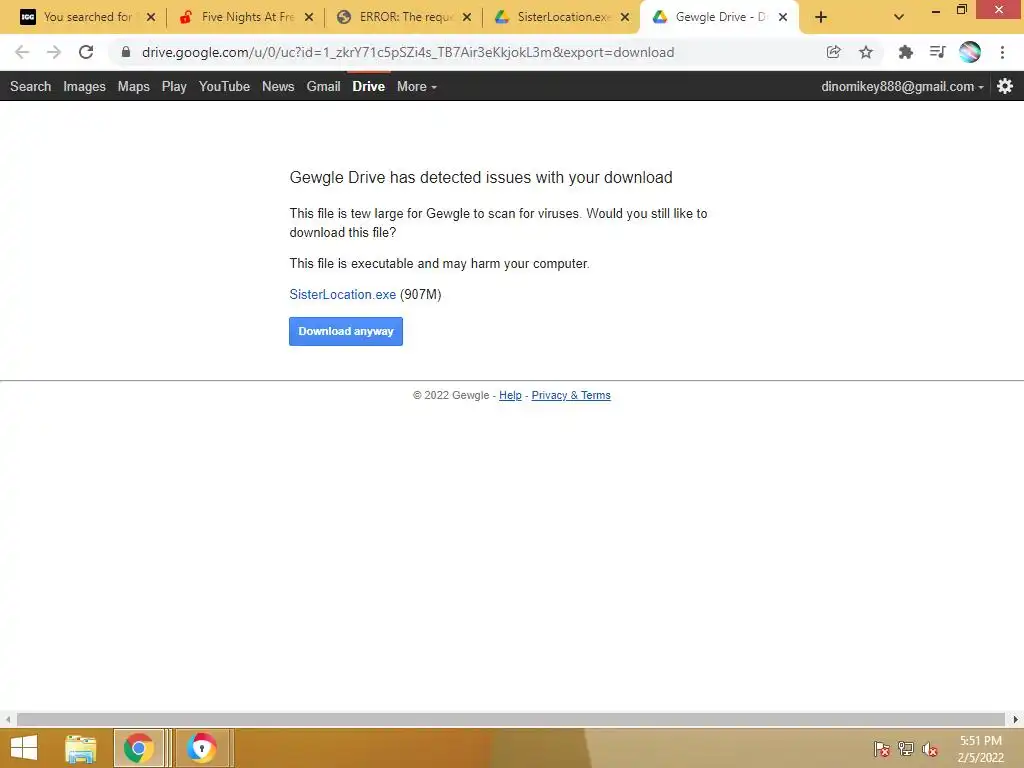Click the left scrollbar arrow
1024x768 pixels.
[x=8, y=719]
